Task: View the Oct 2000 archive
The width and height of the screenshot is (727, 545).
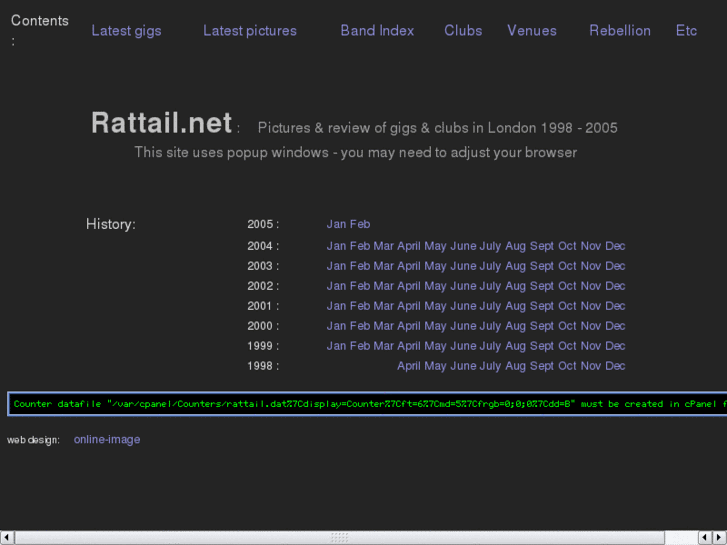Action: click(567, 326)
